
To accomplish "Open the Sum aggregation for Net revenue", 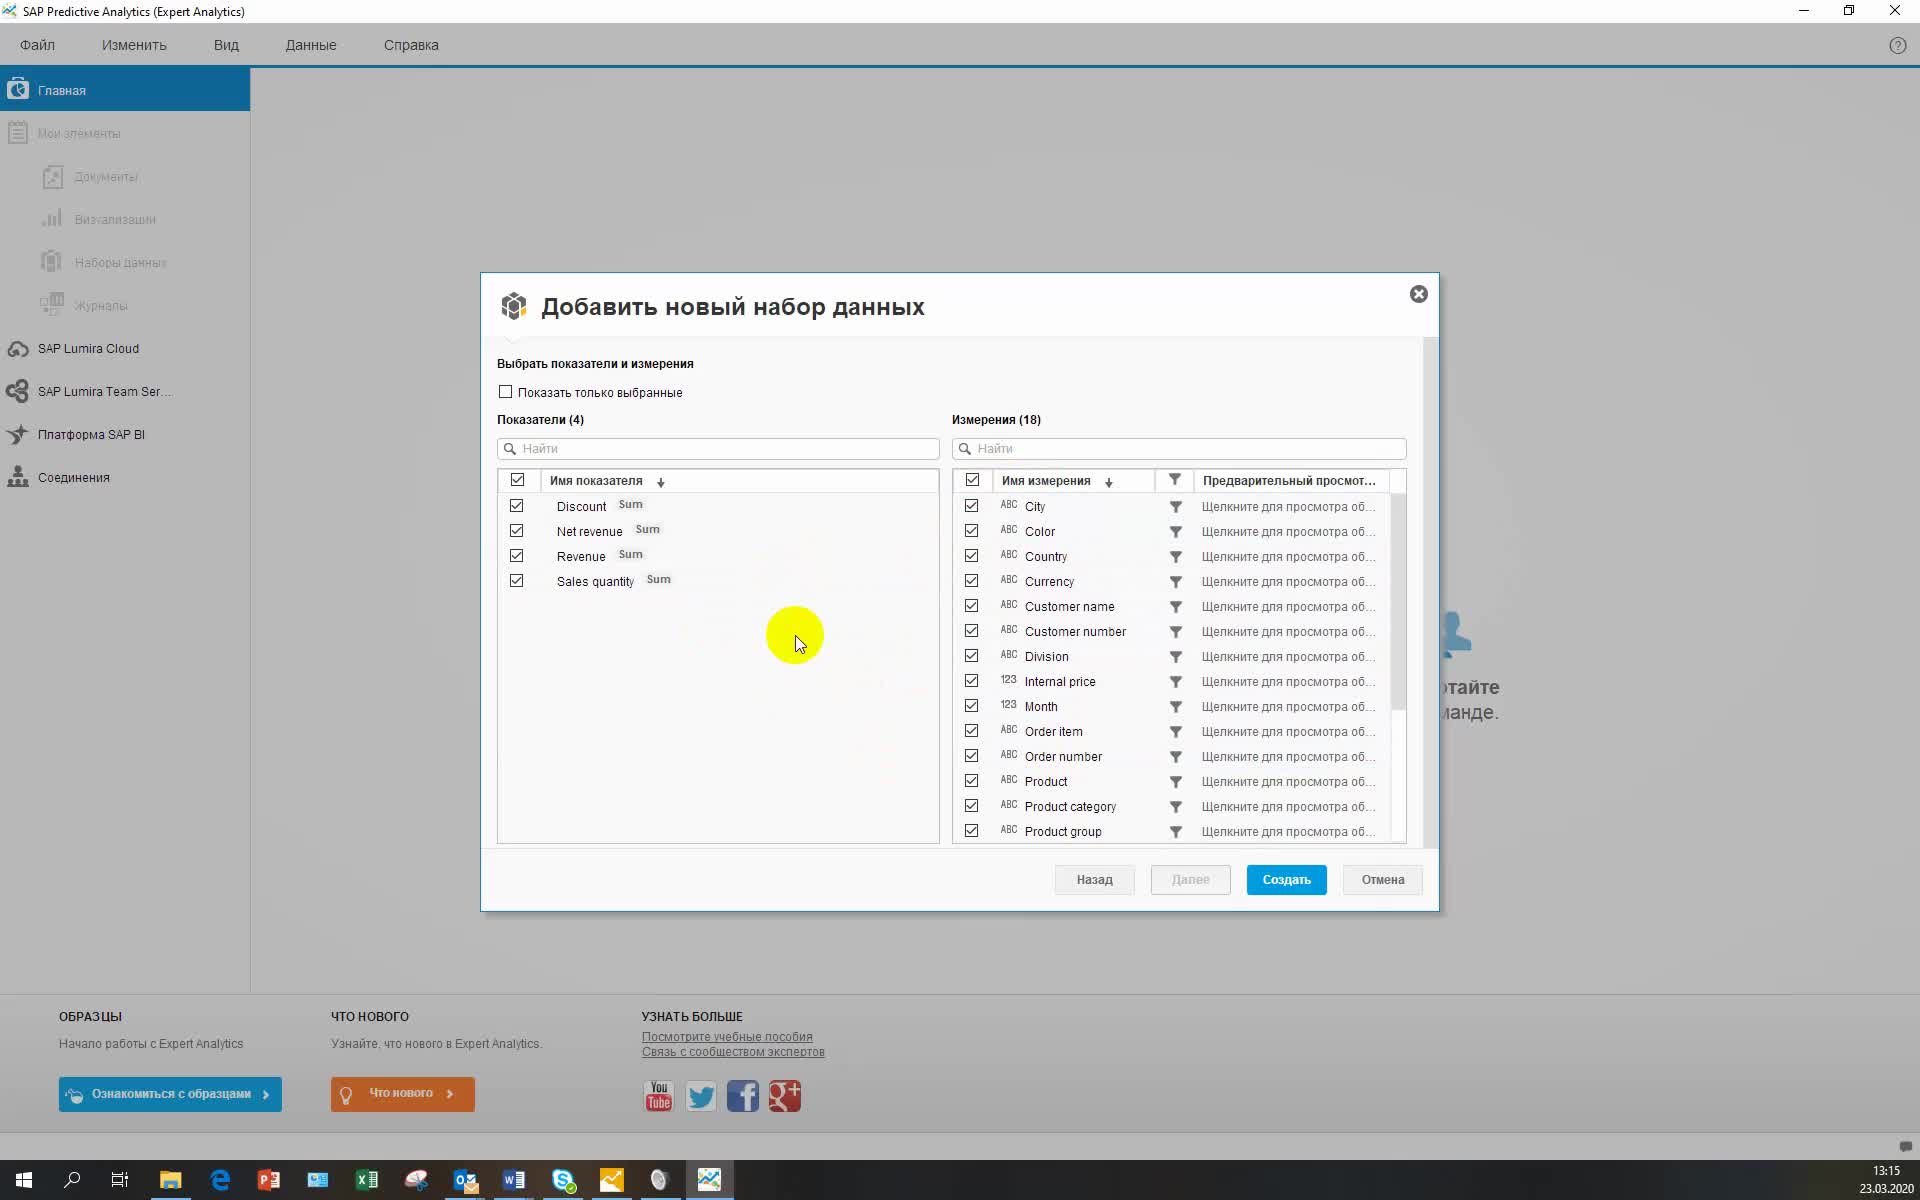I will point(647,530).
